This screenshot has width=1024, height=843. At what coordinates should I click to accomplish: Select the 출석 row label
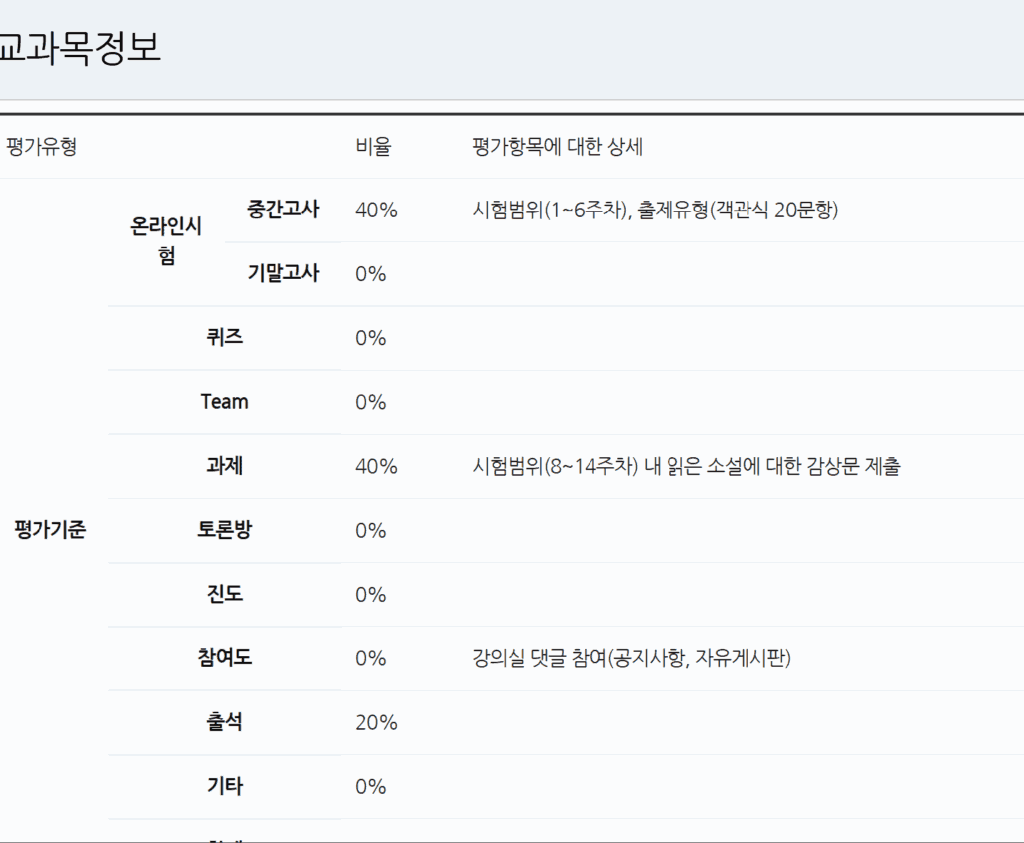(x=224, y=722)
